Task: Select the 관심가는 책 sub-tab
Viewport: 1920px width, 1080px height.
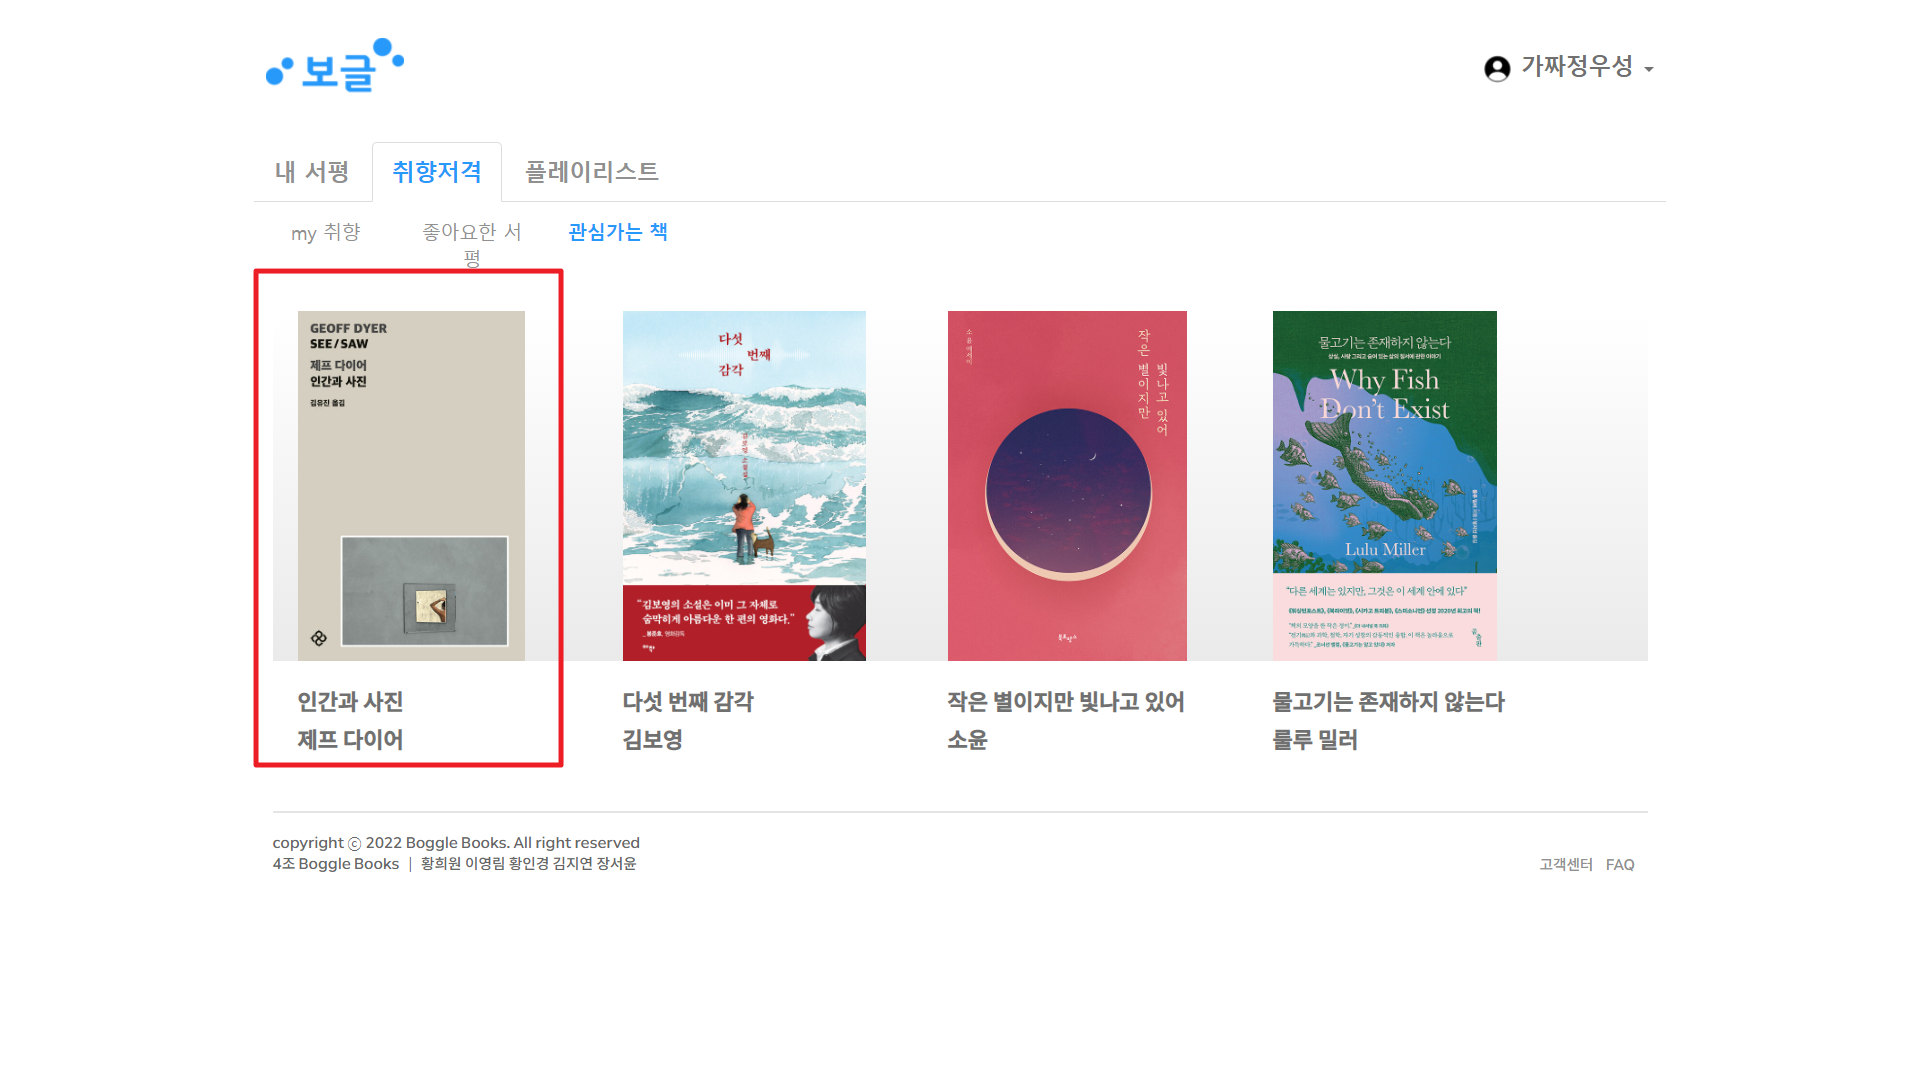Action: click(618, 232)
